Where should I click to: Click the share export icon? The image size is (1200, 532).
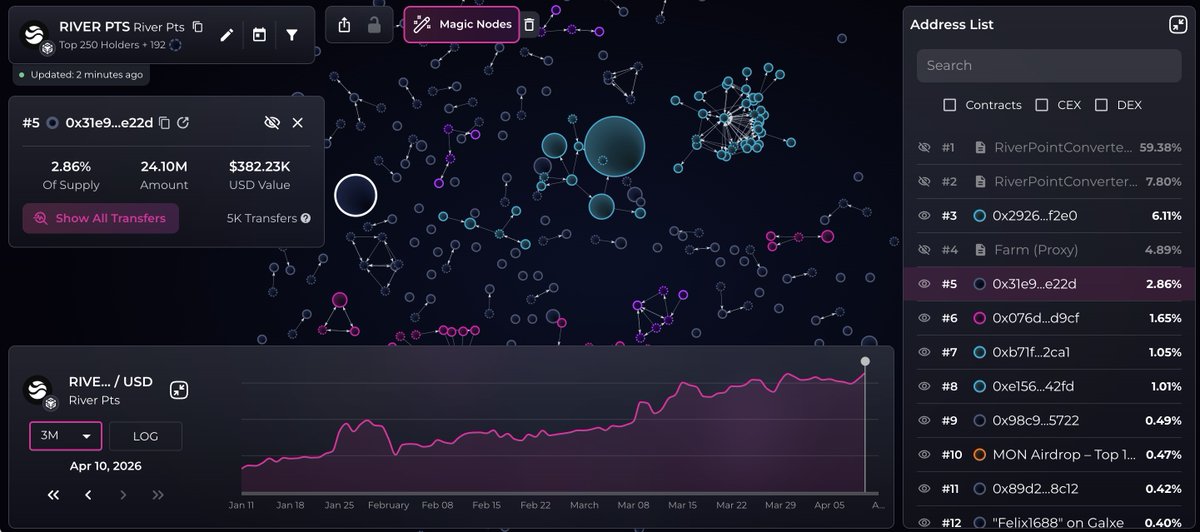tap(345, 25)
